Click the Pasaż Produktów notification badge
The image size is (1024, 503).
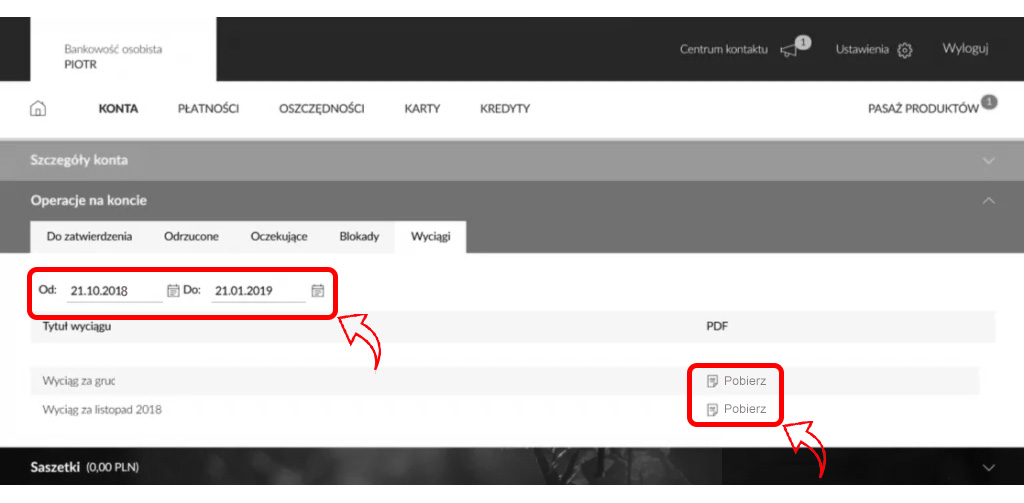point(989,102)
